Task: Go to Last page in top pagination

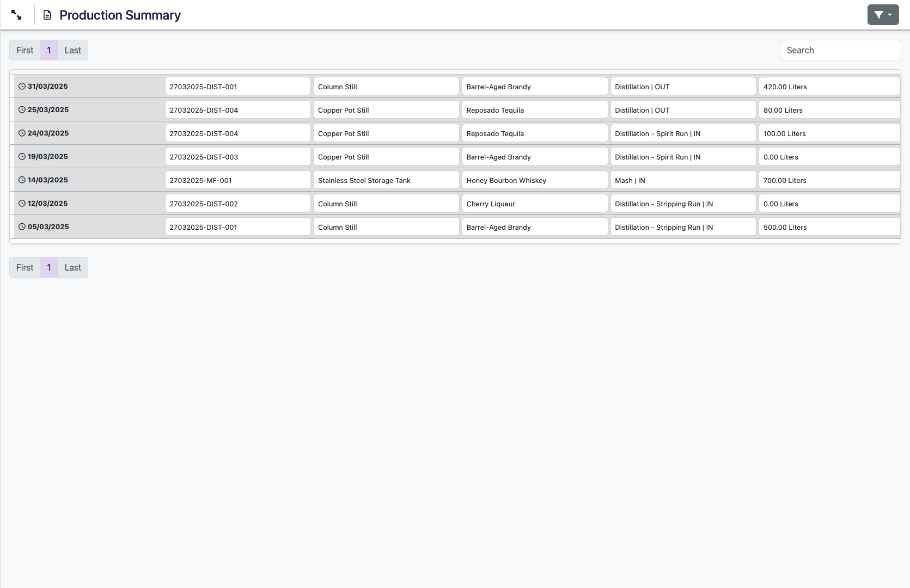Action: (x=73, y=50)
